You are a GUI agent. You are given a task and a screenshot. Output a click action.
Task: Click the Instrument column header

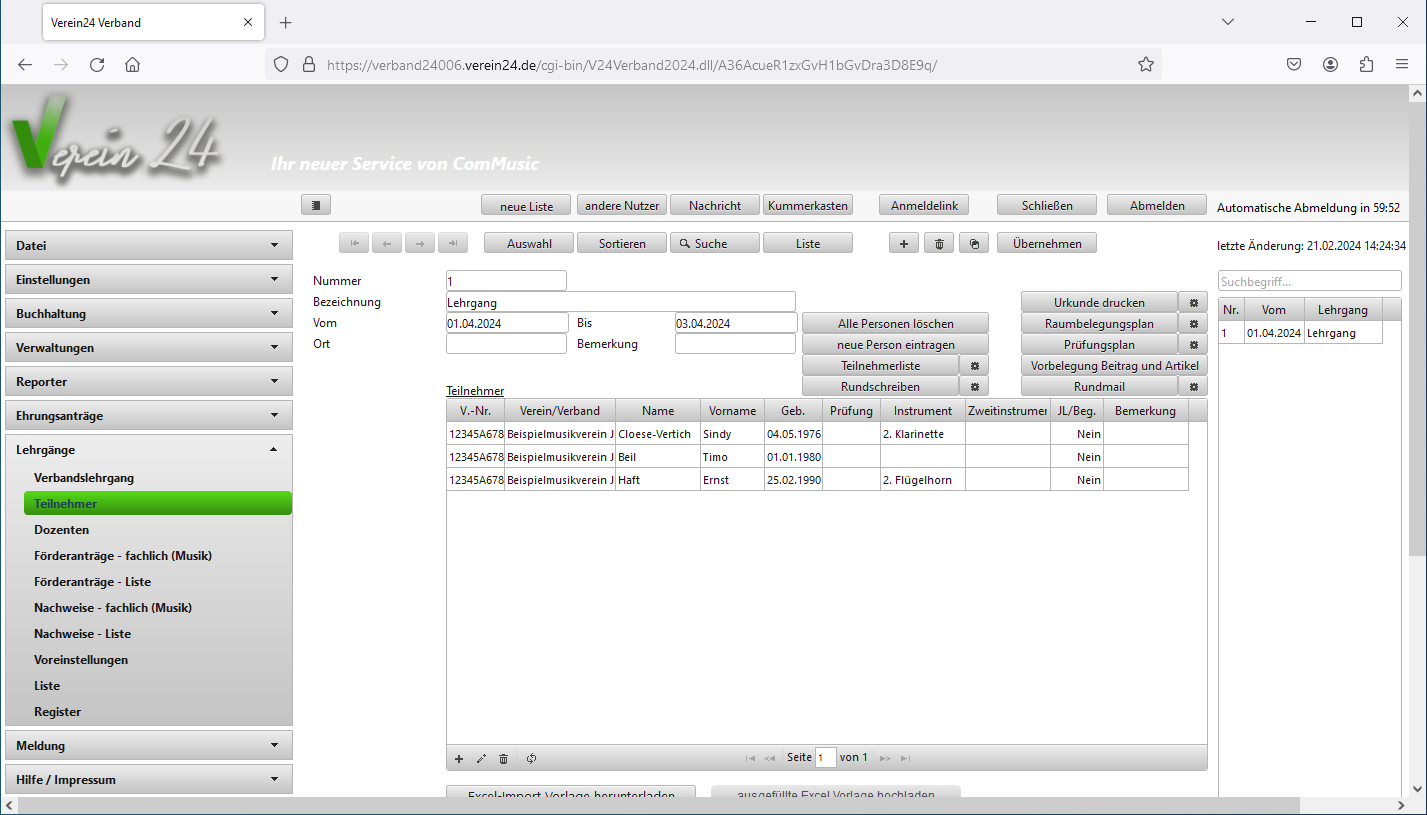(923, 411)
